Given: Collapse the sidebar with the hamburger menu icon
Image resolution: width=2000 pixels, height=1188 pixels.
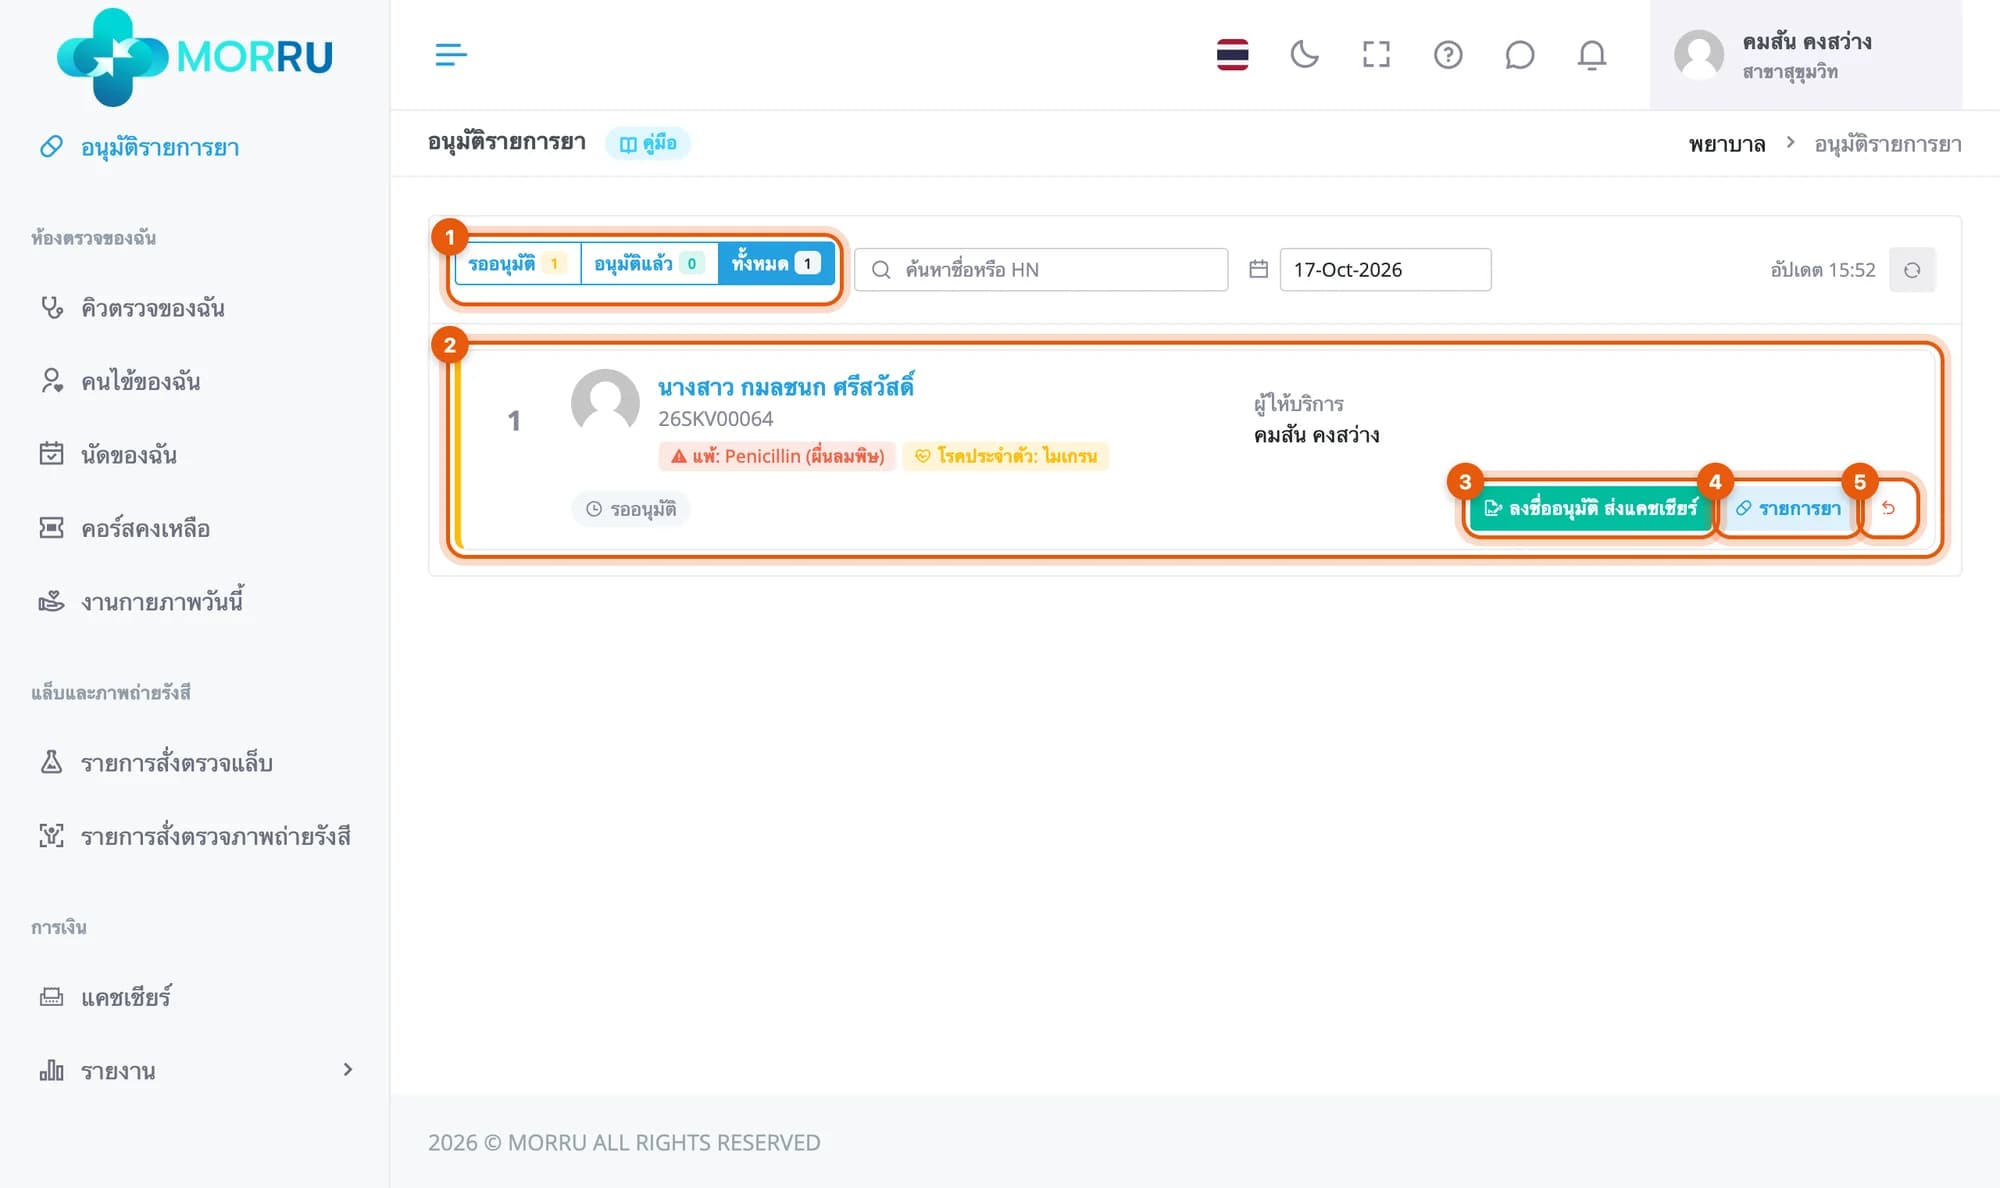Looking at the screenshot, I should click(x=451, y=54).
